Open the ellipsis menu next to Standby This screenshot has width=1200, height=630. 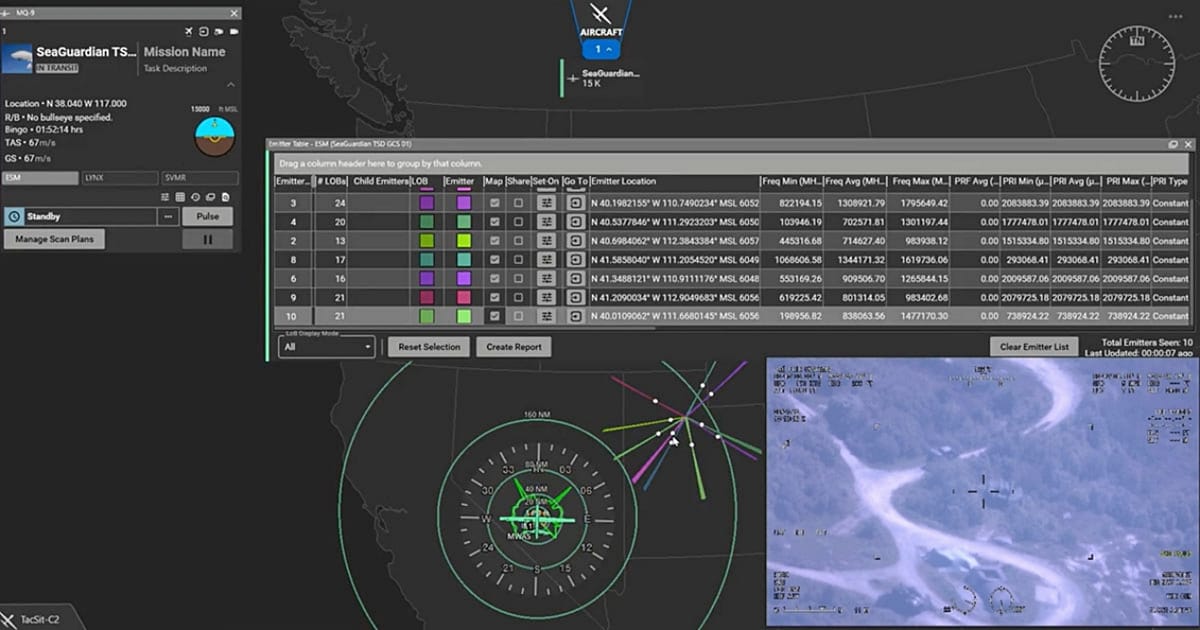168,217
